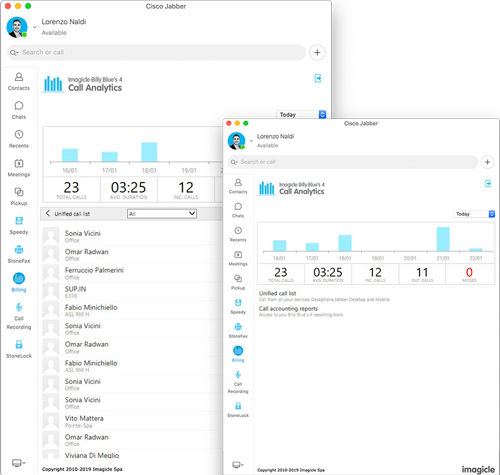Open Meetings in the front window sidebar

click(238, 259)
